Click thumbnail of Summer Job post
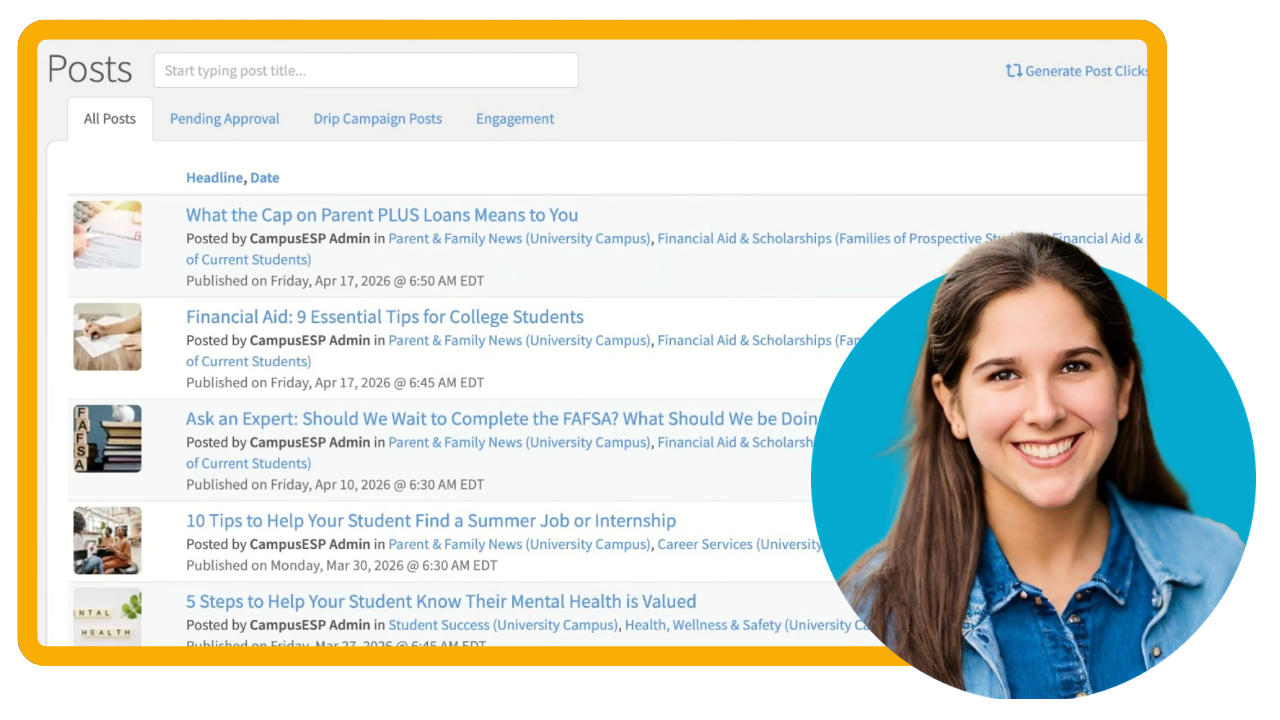This screenshot has height=720, width=1280. pyautogui.click(x=107, y=541)
